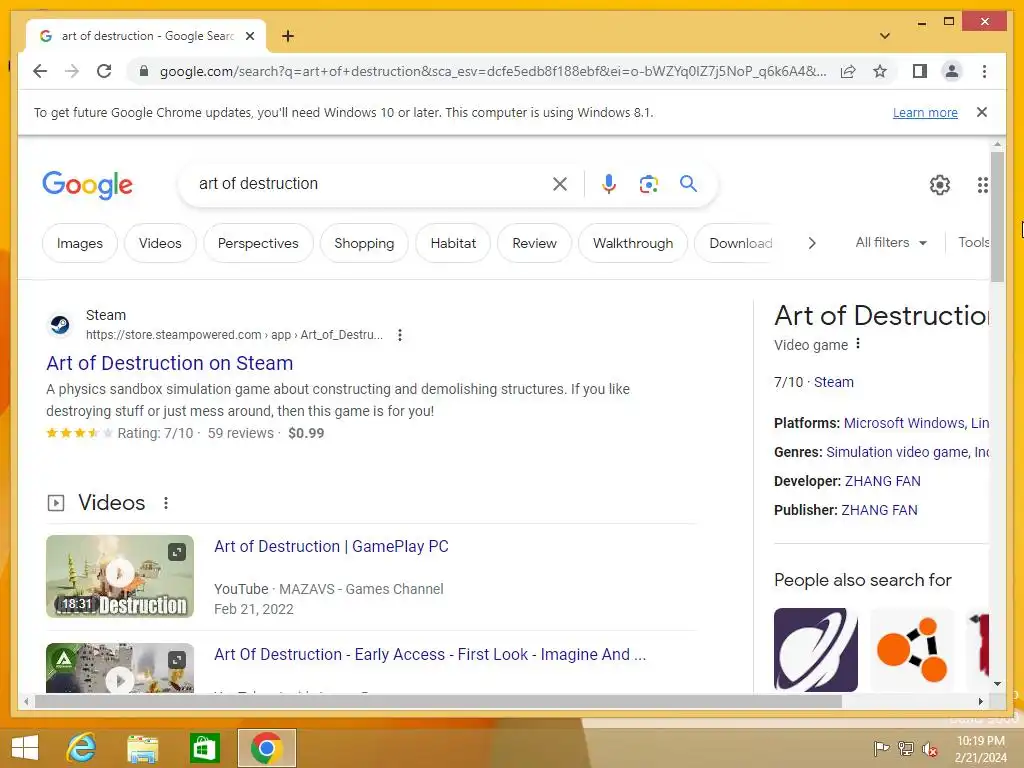Submit search with magnifier icon

[688, 184]
